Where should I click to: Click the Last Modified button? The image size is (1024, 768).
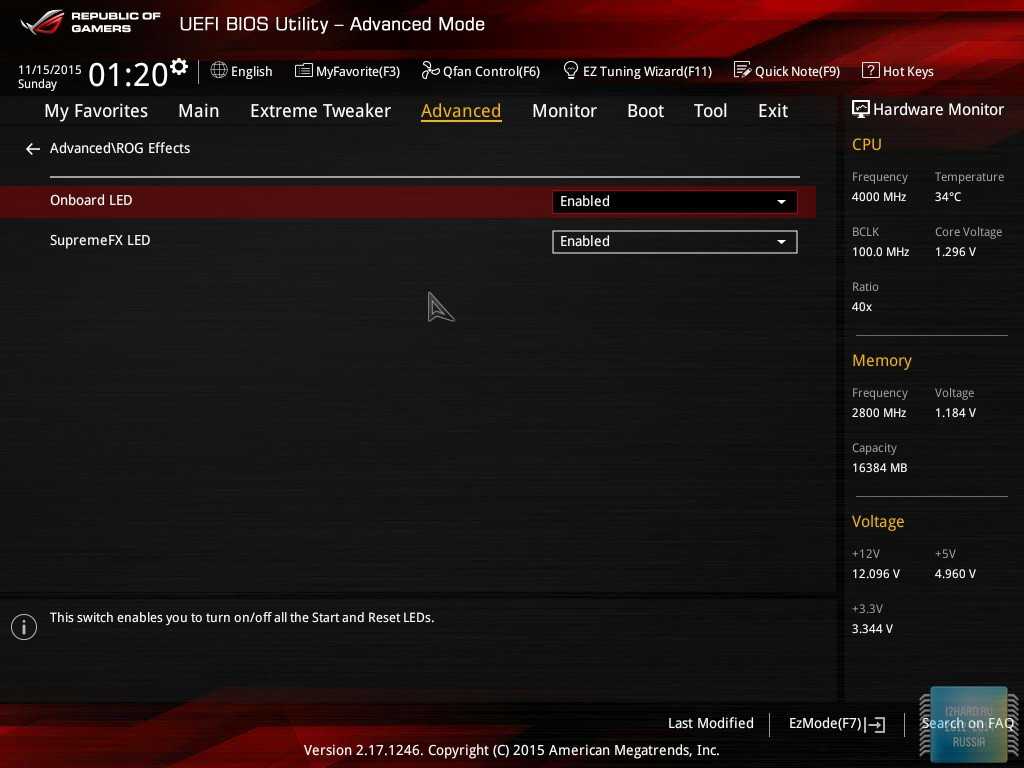pyautogui.click(x=710, y=724)
